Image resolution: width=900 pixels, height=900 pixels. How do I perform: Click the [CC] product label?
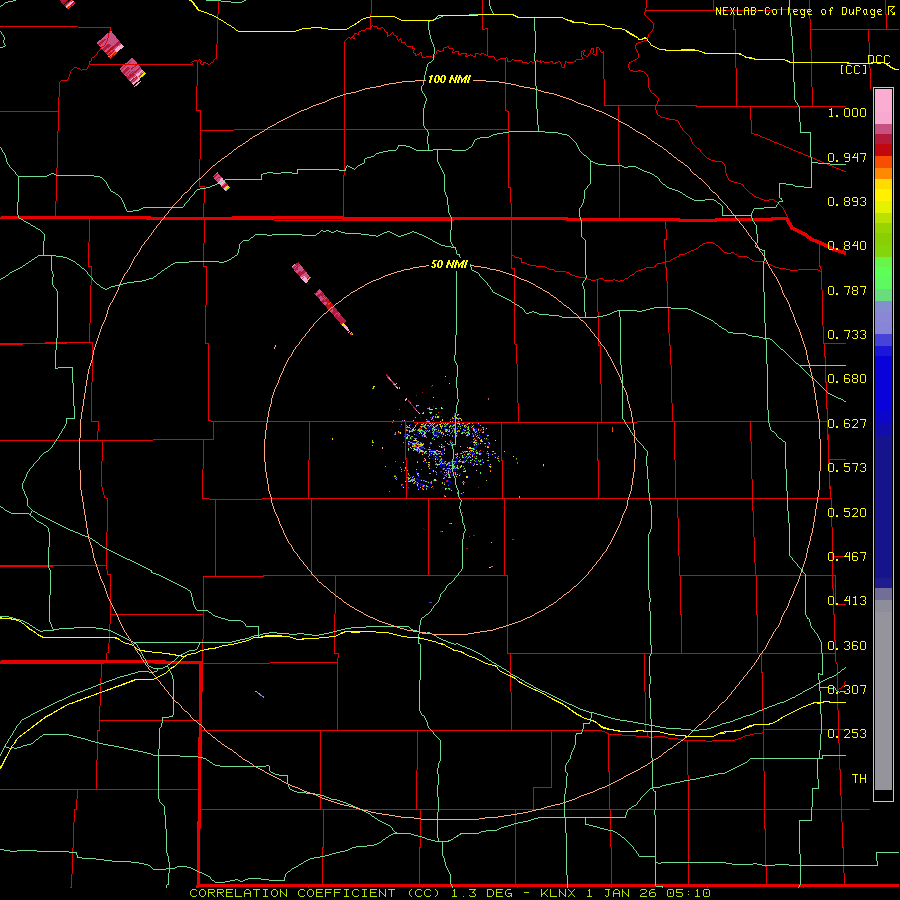854,69
